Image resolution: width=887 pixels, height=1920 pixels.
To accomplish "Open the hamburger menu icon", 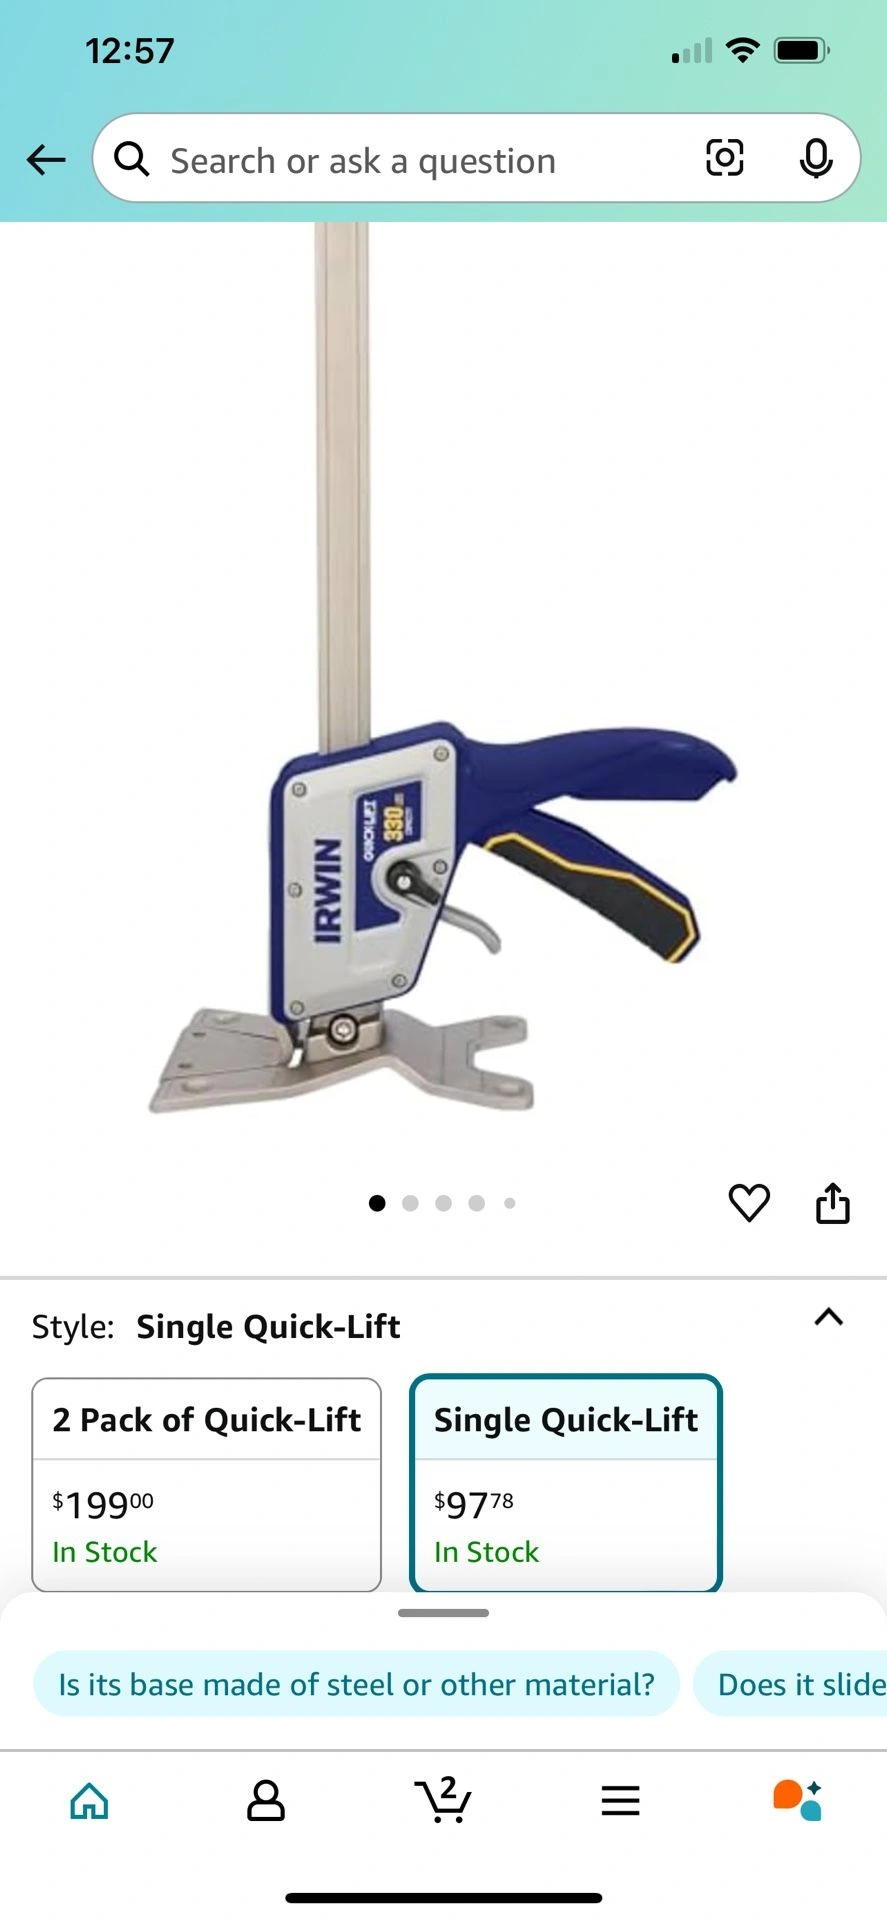I will pyautogui.click(x=620, y=1801).
